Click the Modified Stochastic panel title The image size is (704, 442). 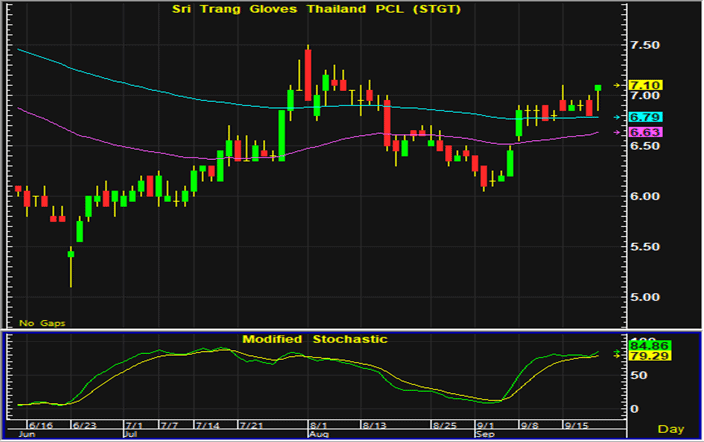[315, 340]
